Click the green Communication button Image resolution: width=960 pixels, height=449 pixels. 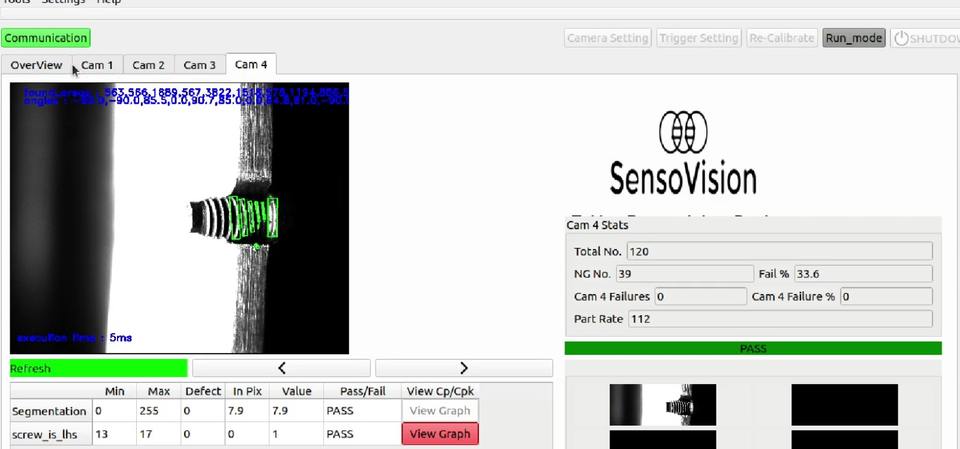click(46, 38)
